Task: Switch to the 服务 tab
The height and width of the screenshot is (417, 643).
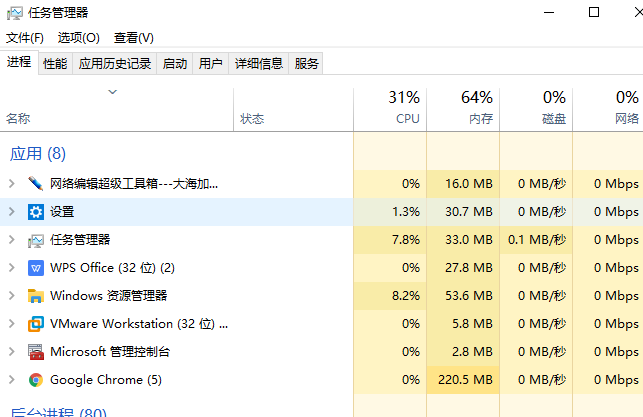Action: point(306,64)
